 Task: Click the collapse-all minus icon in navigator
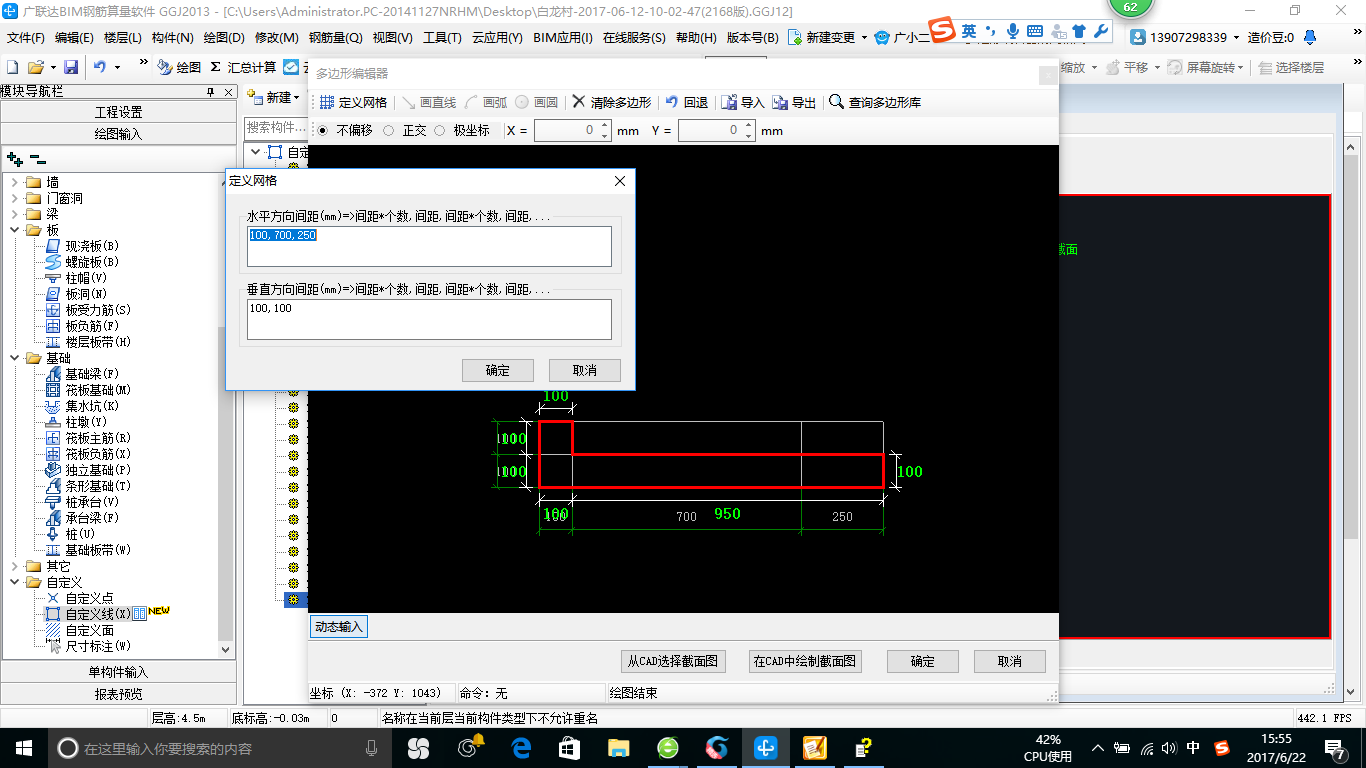[38, 159]
